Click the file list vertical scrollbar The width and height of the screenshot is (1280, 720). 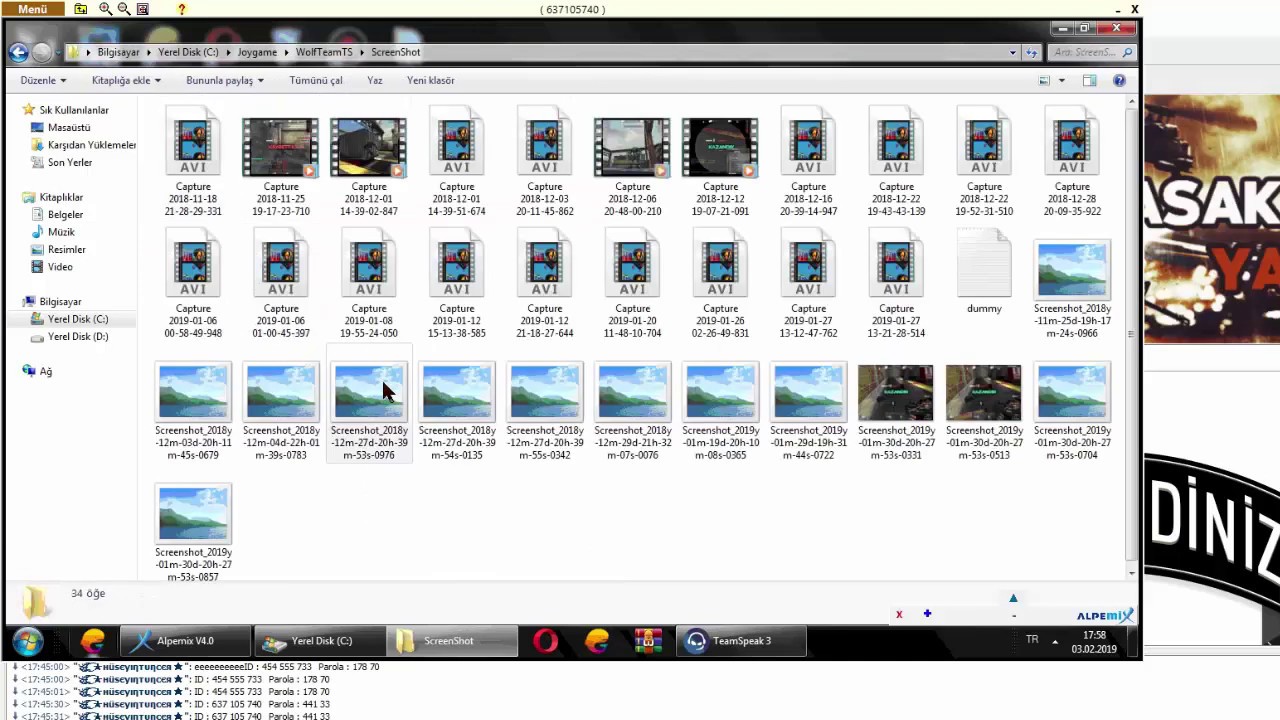click(x=1132, y=336)
